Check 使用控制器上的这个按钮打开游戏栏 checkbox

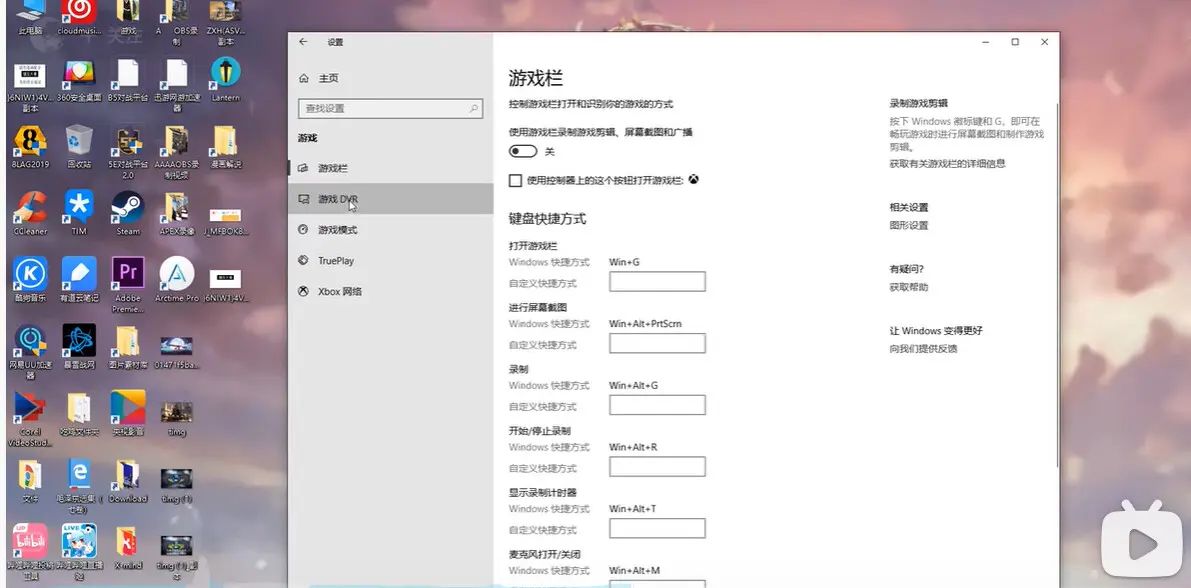[515, 180]
